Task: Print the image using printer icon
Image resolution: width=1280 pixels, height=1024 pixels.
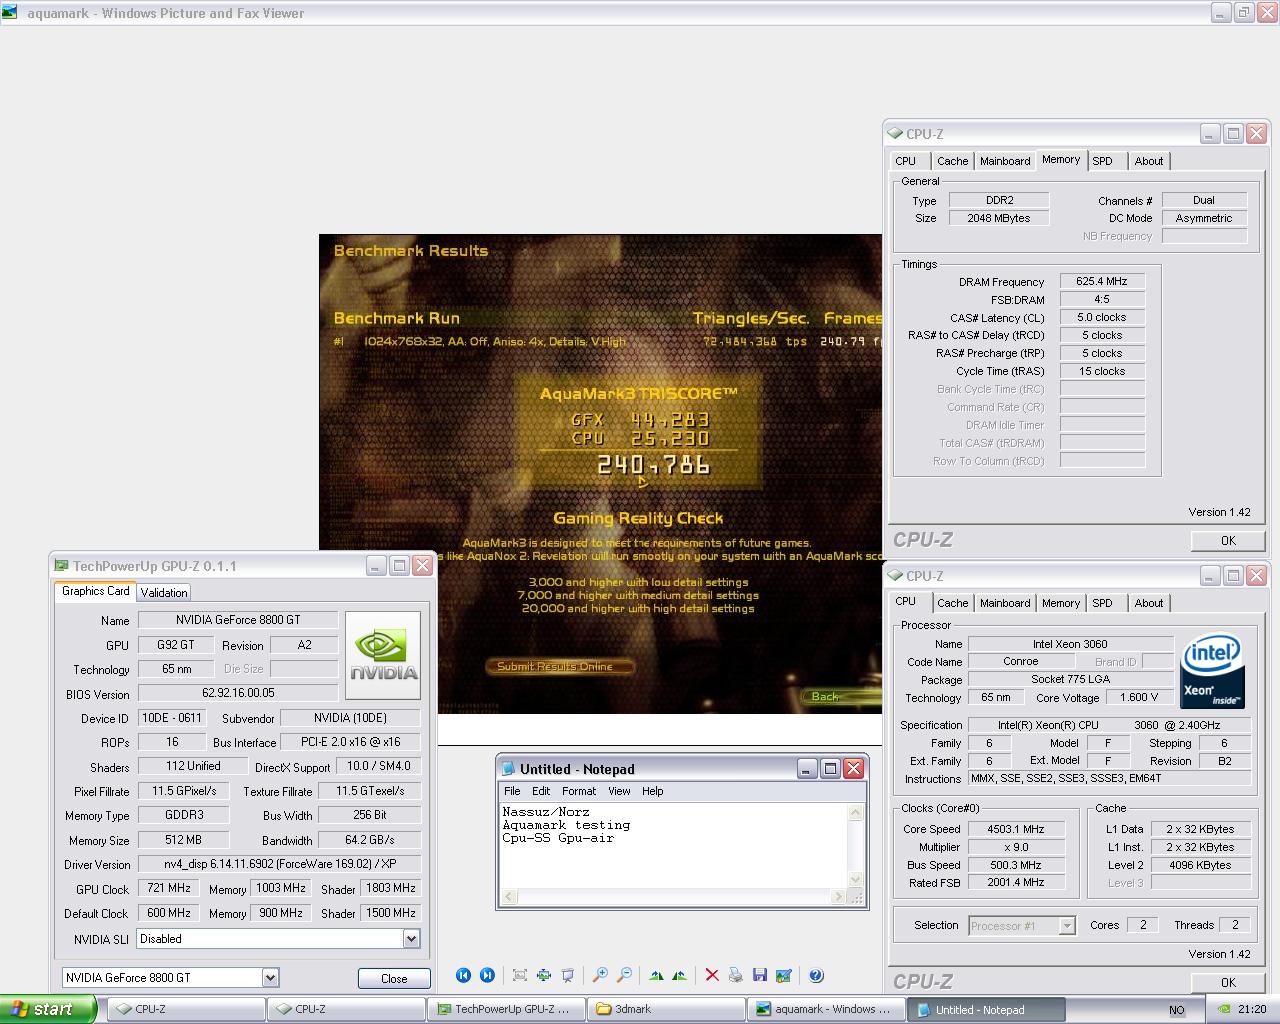Action: 736,975
